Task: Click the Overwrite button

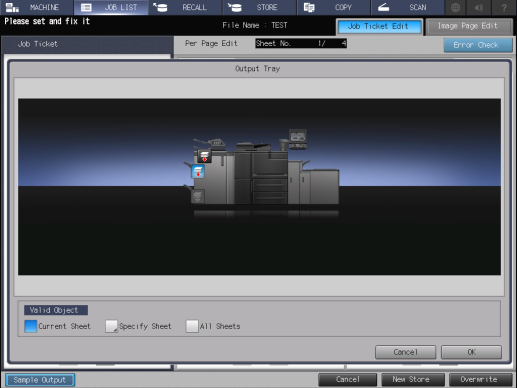Action: coord(480,379)
